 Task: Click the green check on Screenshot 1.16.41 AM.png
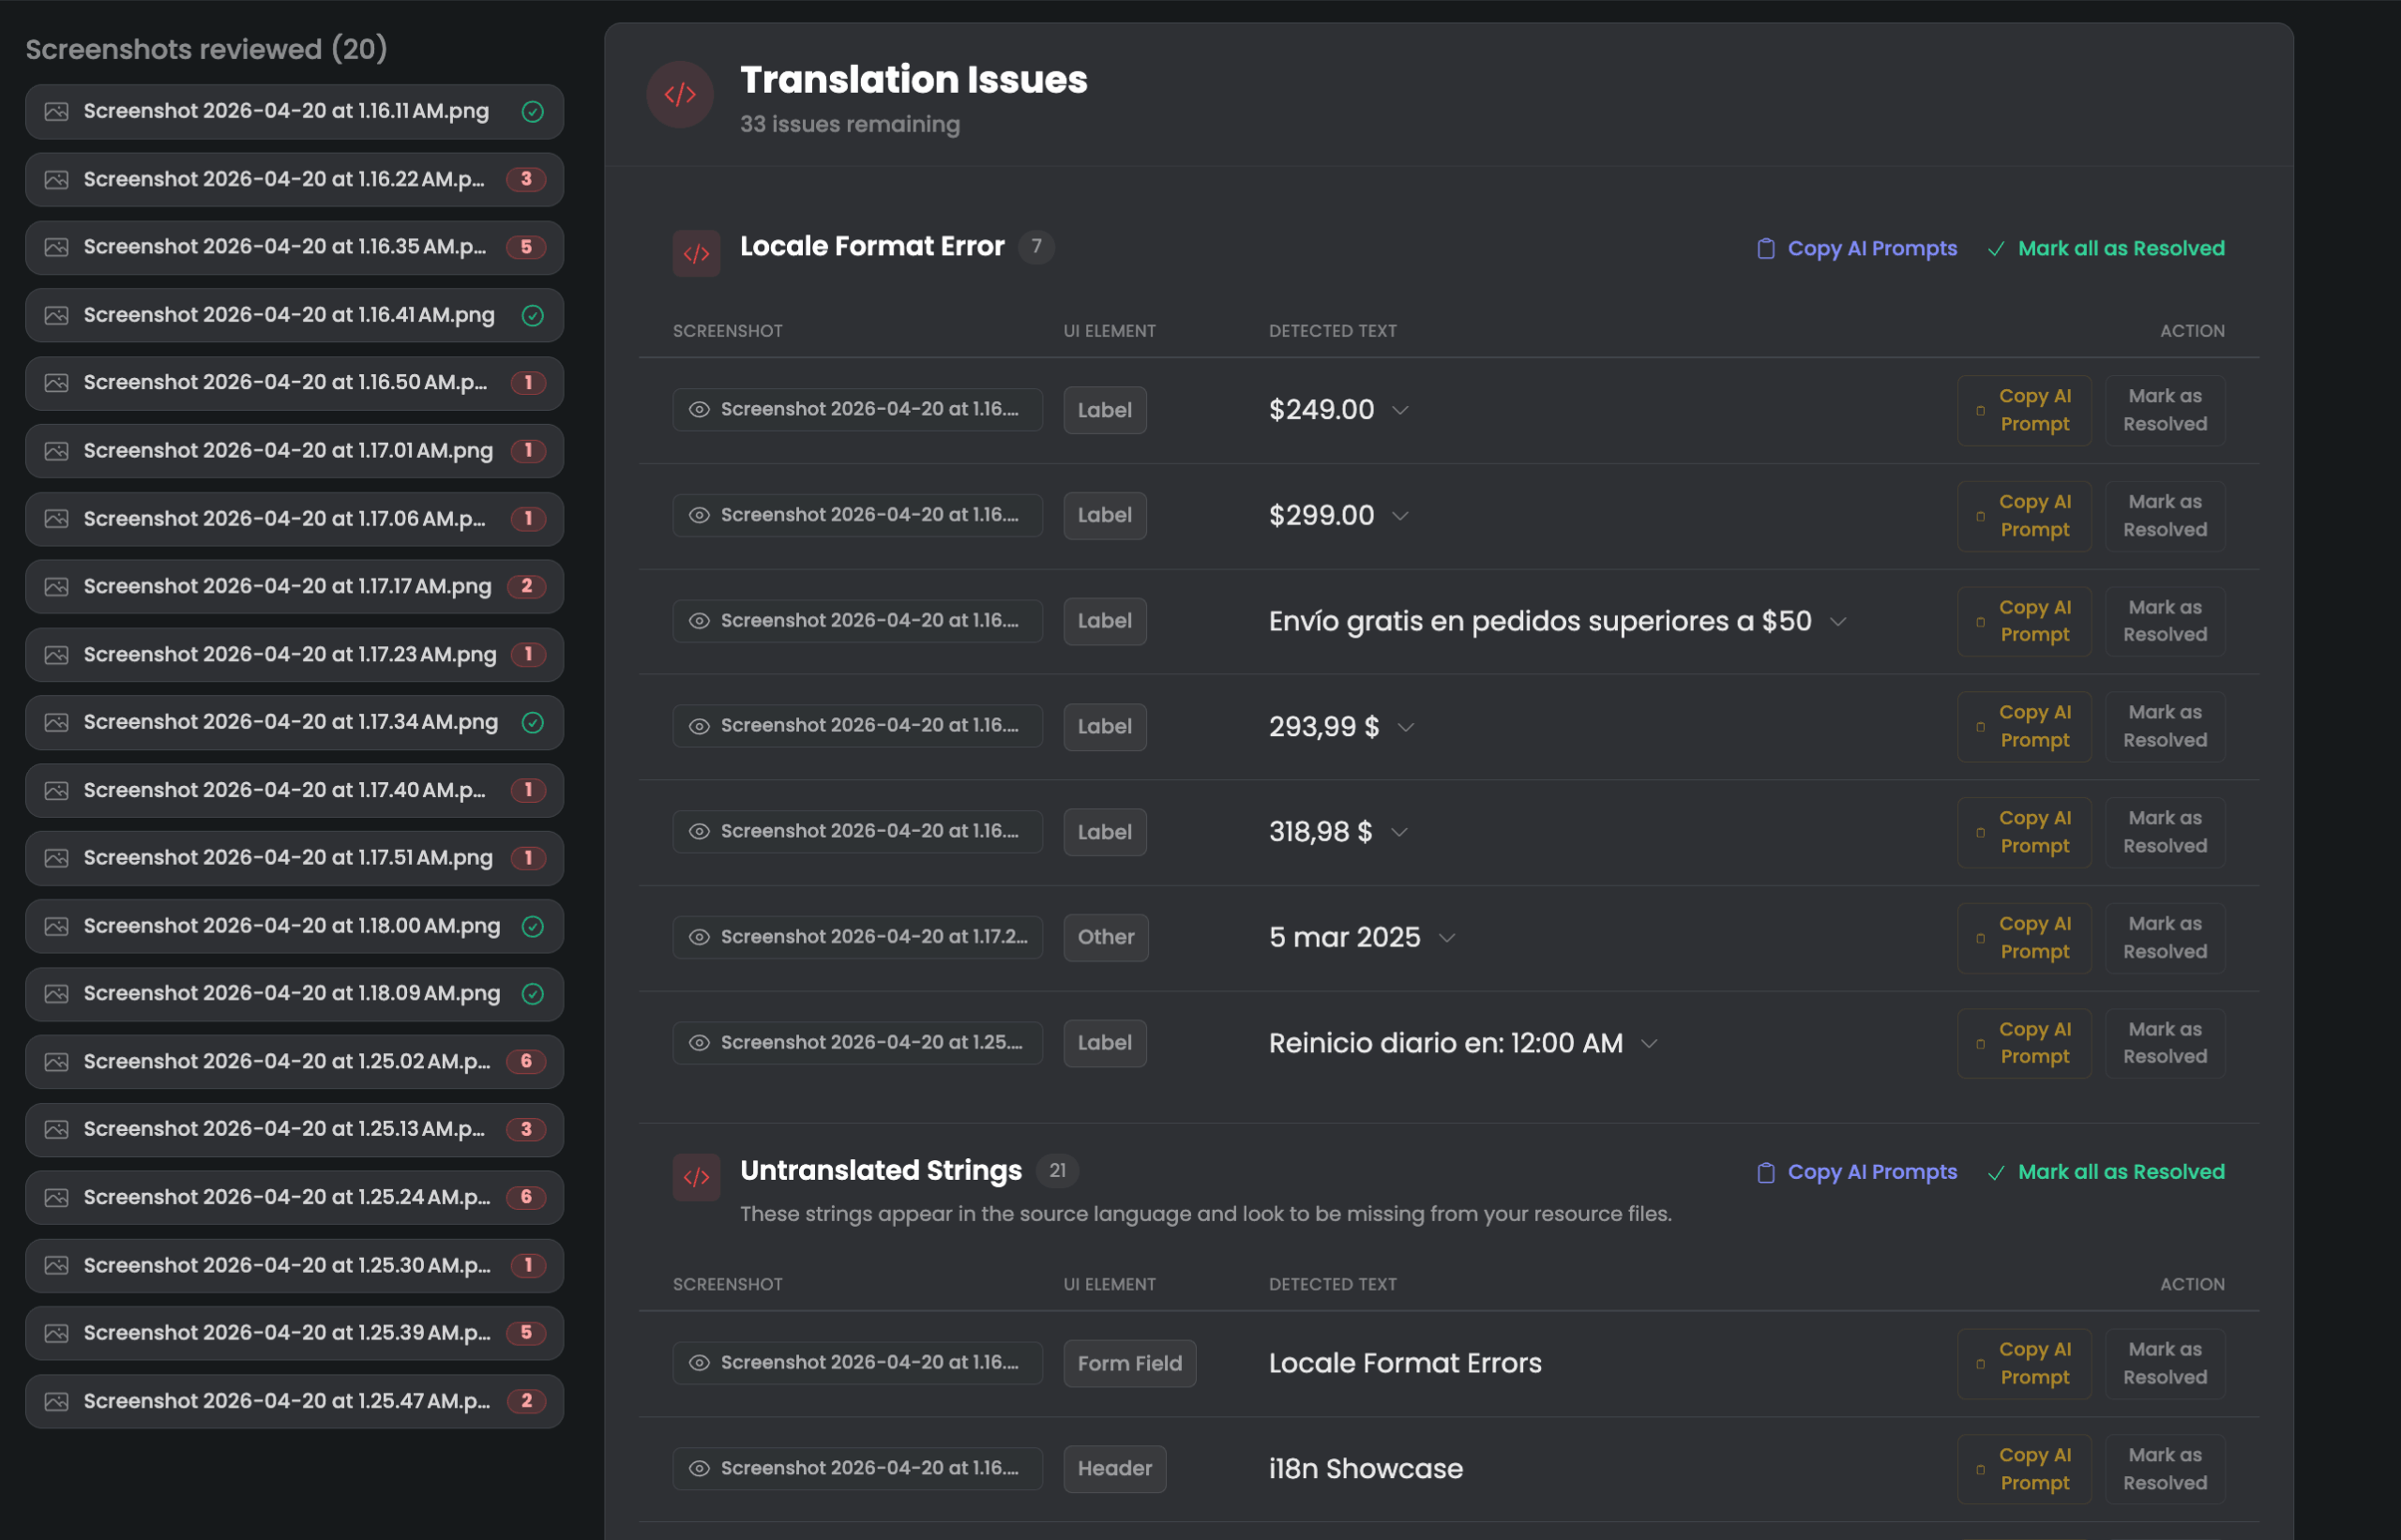(x=533, y=315)
